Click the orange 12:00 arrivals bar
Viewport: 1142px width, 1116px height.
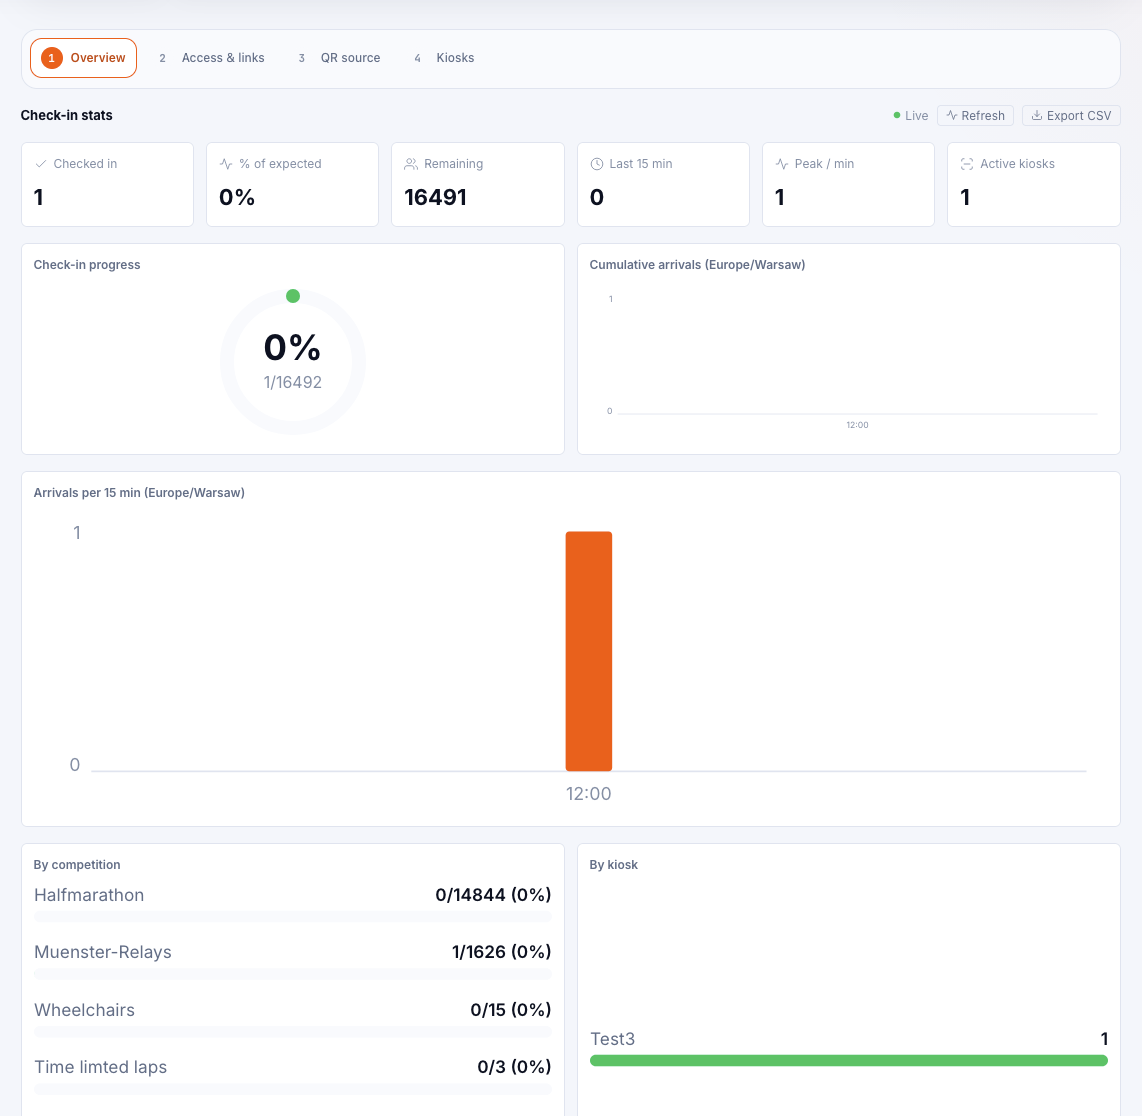(588, 651)
